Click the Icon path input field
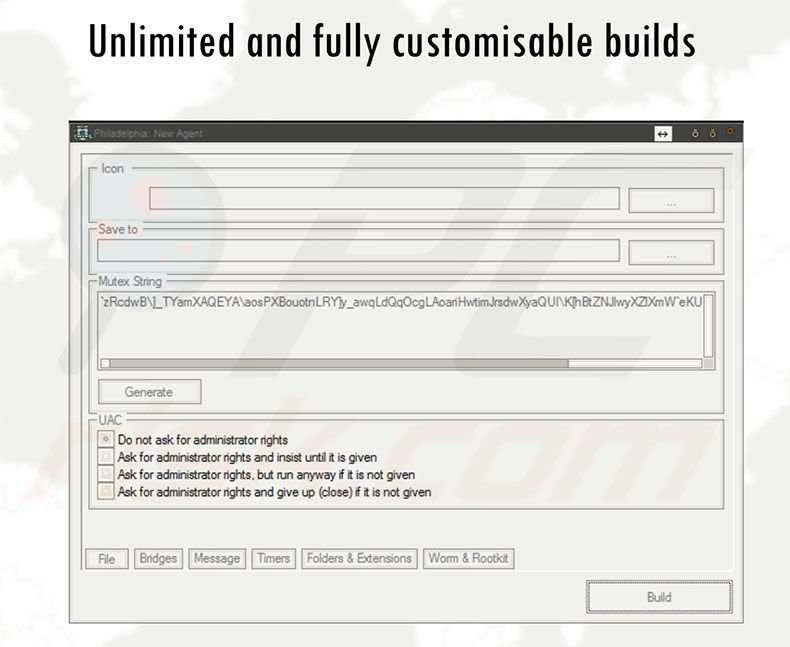This screenshot has height=647, width=790. [x=384, y=199]
